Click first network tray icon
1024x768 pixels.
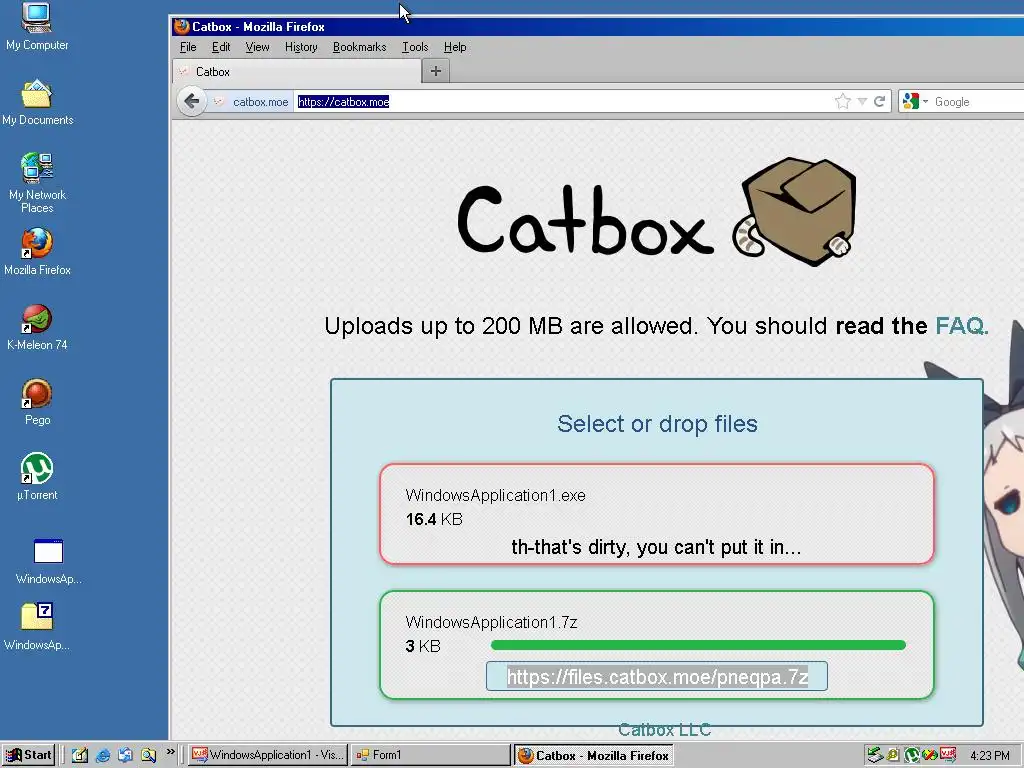click(x=875, y=755)
